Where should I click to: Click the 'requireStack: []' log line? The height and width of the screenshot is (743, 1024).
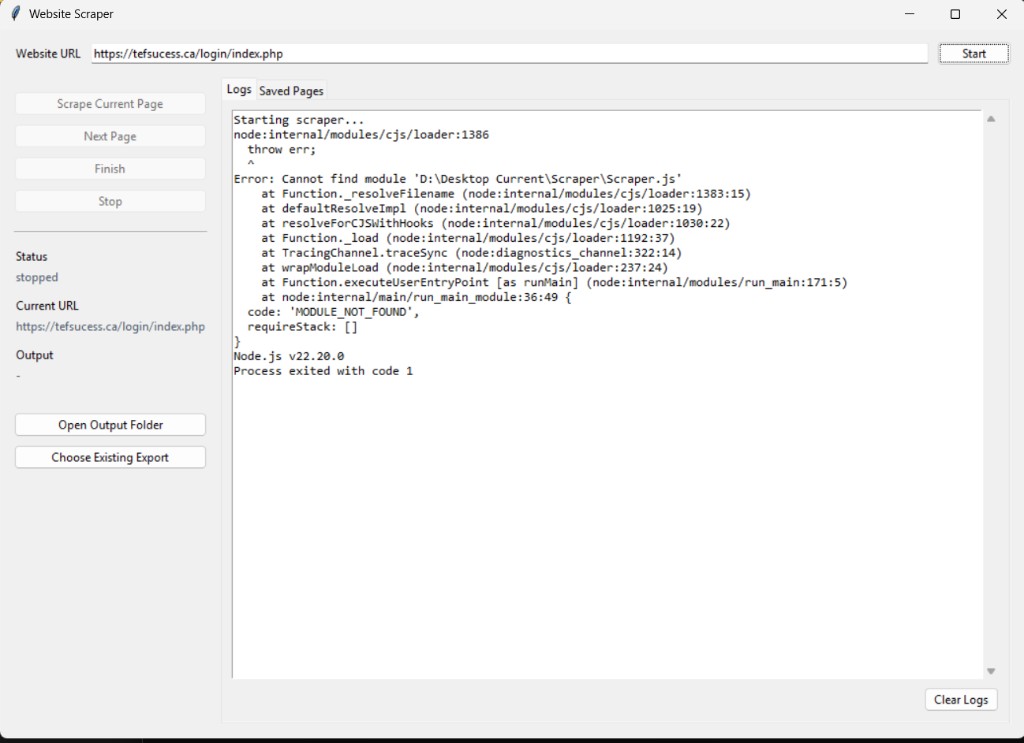[x=302, y=327]
